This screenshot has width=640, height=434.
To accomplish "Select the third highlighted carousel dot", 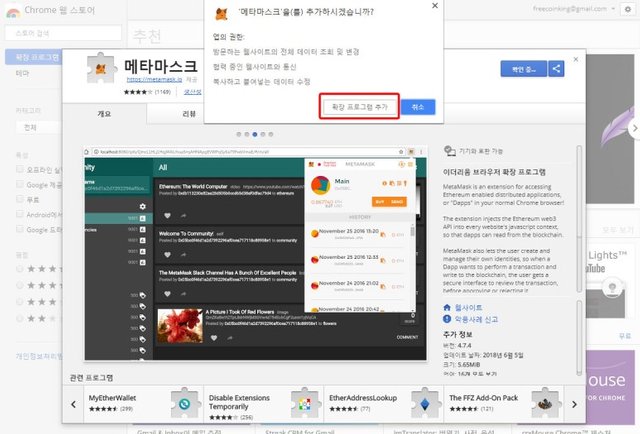I will click(255, 134).
